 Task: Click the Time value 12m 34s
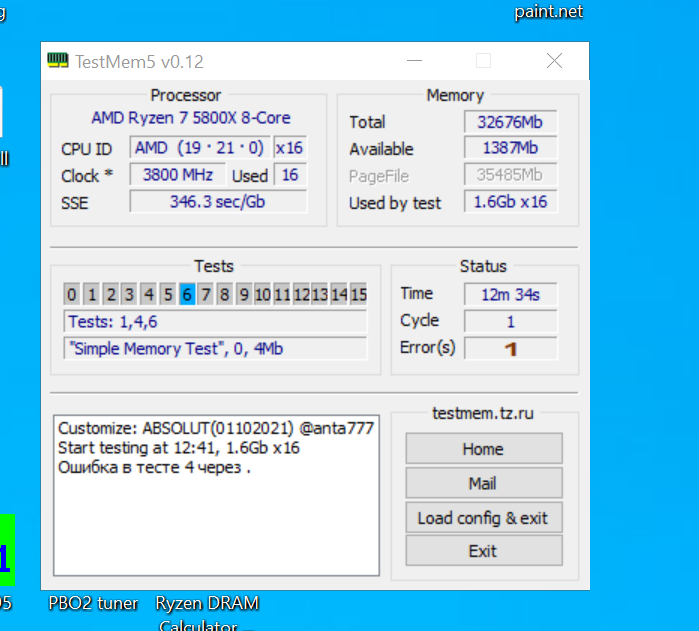(510, 294)
